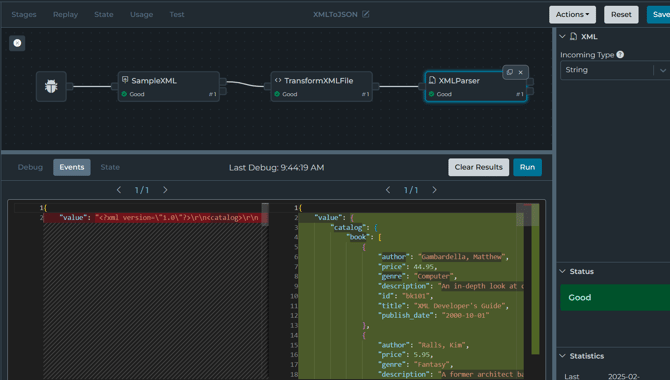Open the Incoming Type String dropdown
The height and width of the screenshot is (380, 670).
coord(615,70)
